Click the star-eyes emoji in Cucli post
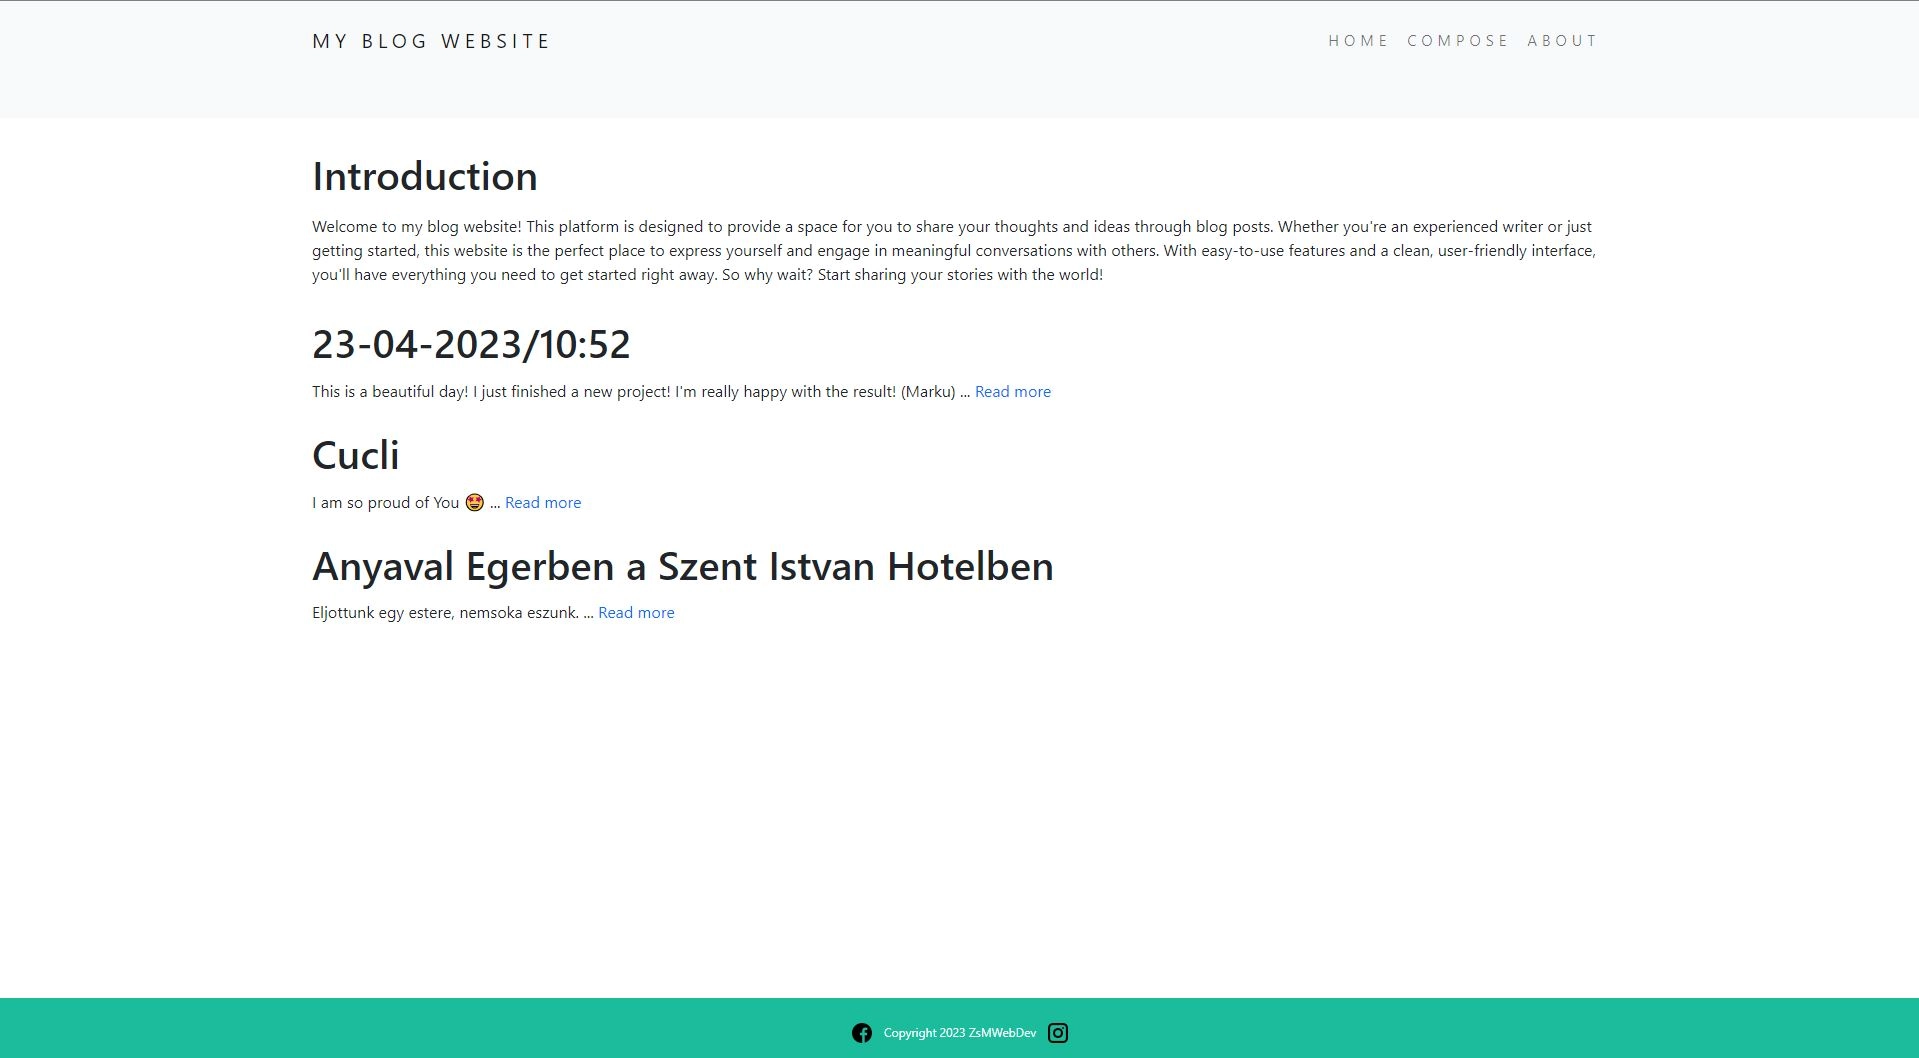 [474, 502]
